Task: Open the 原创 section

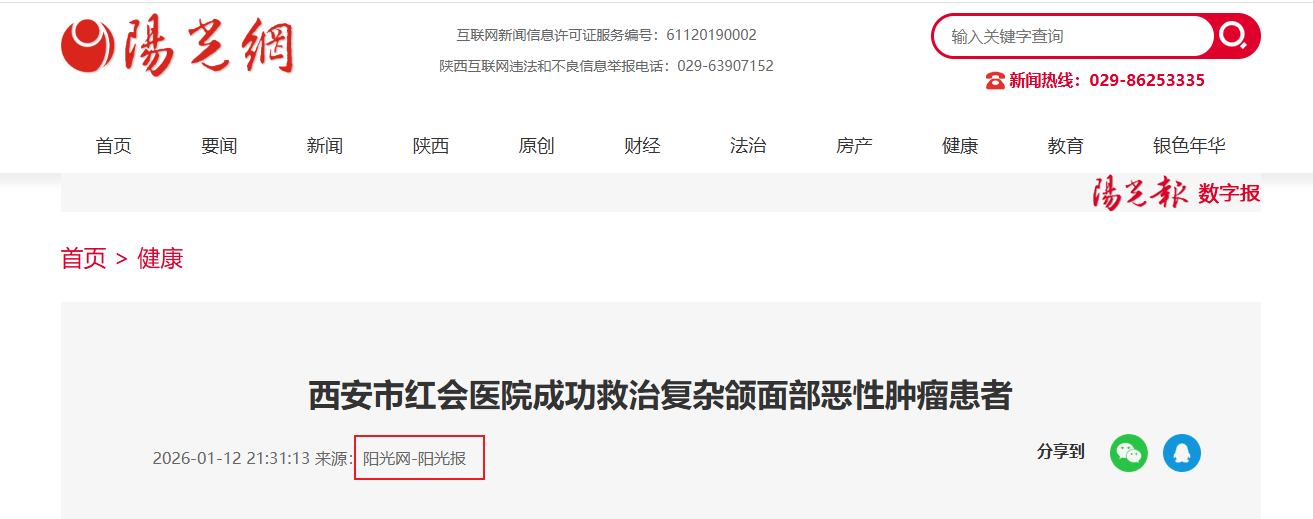Action: 536,146
